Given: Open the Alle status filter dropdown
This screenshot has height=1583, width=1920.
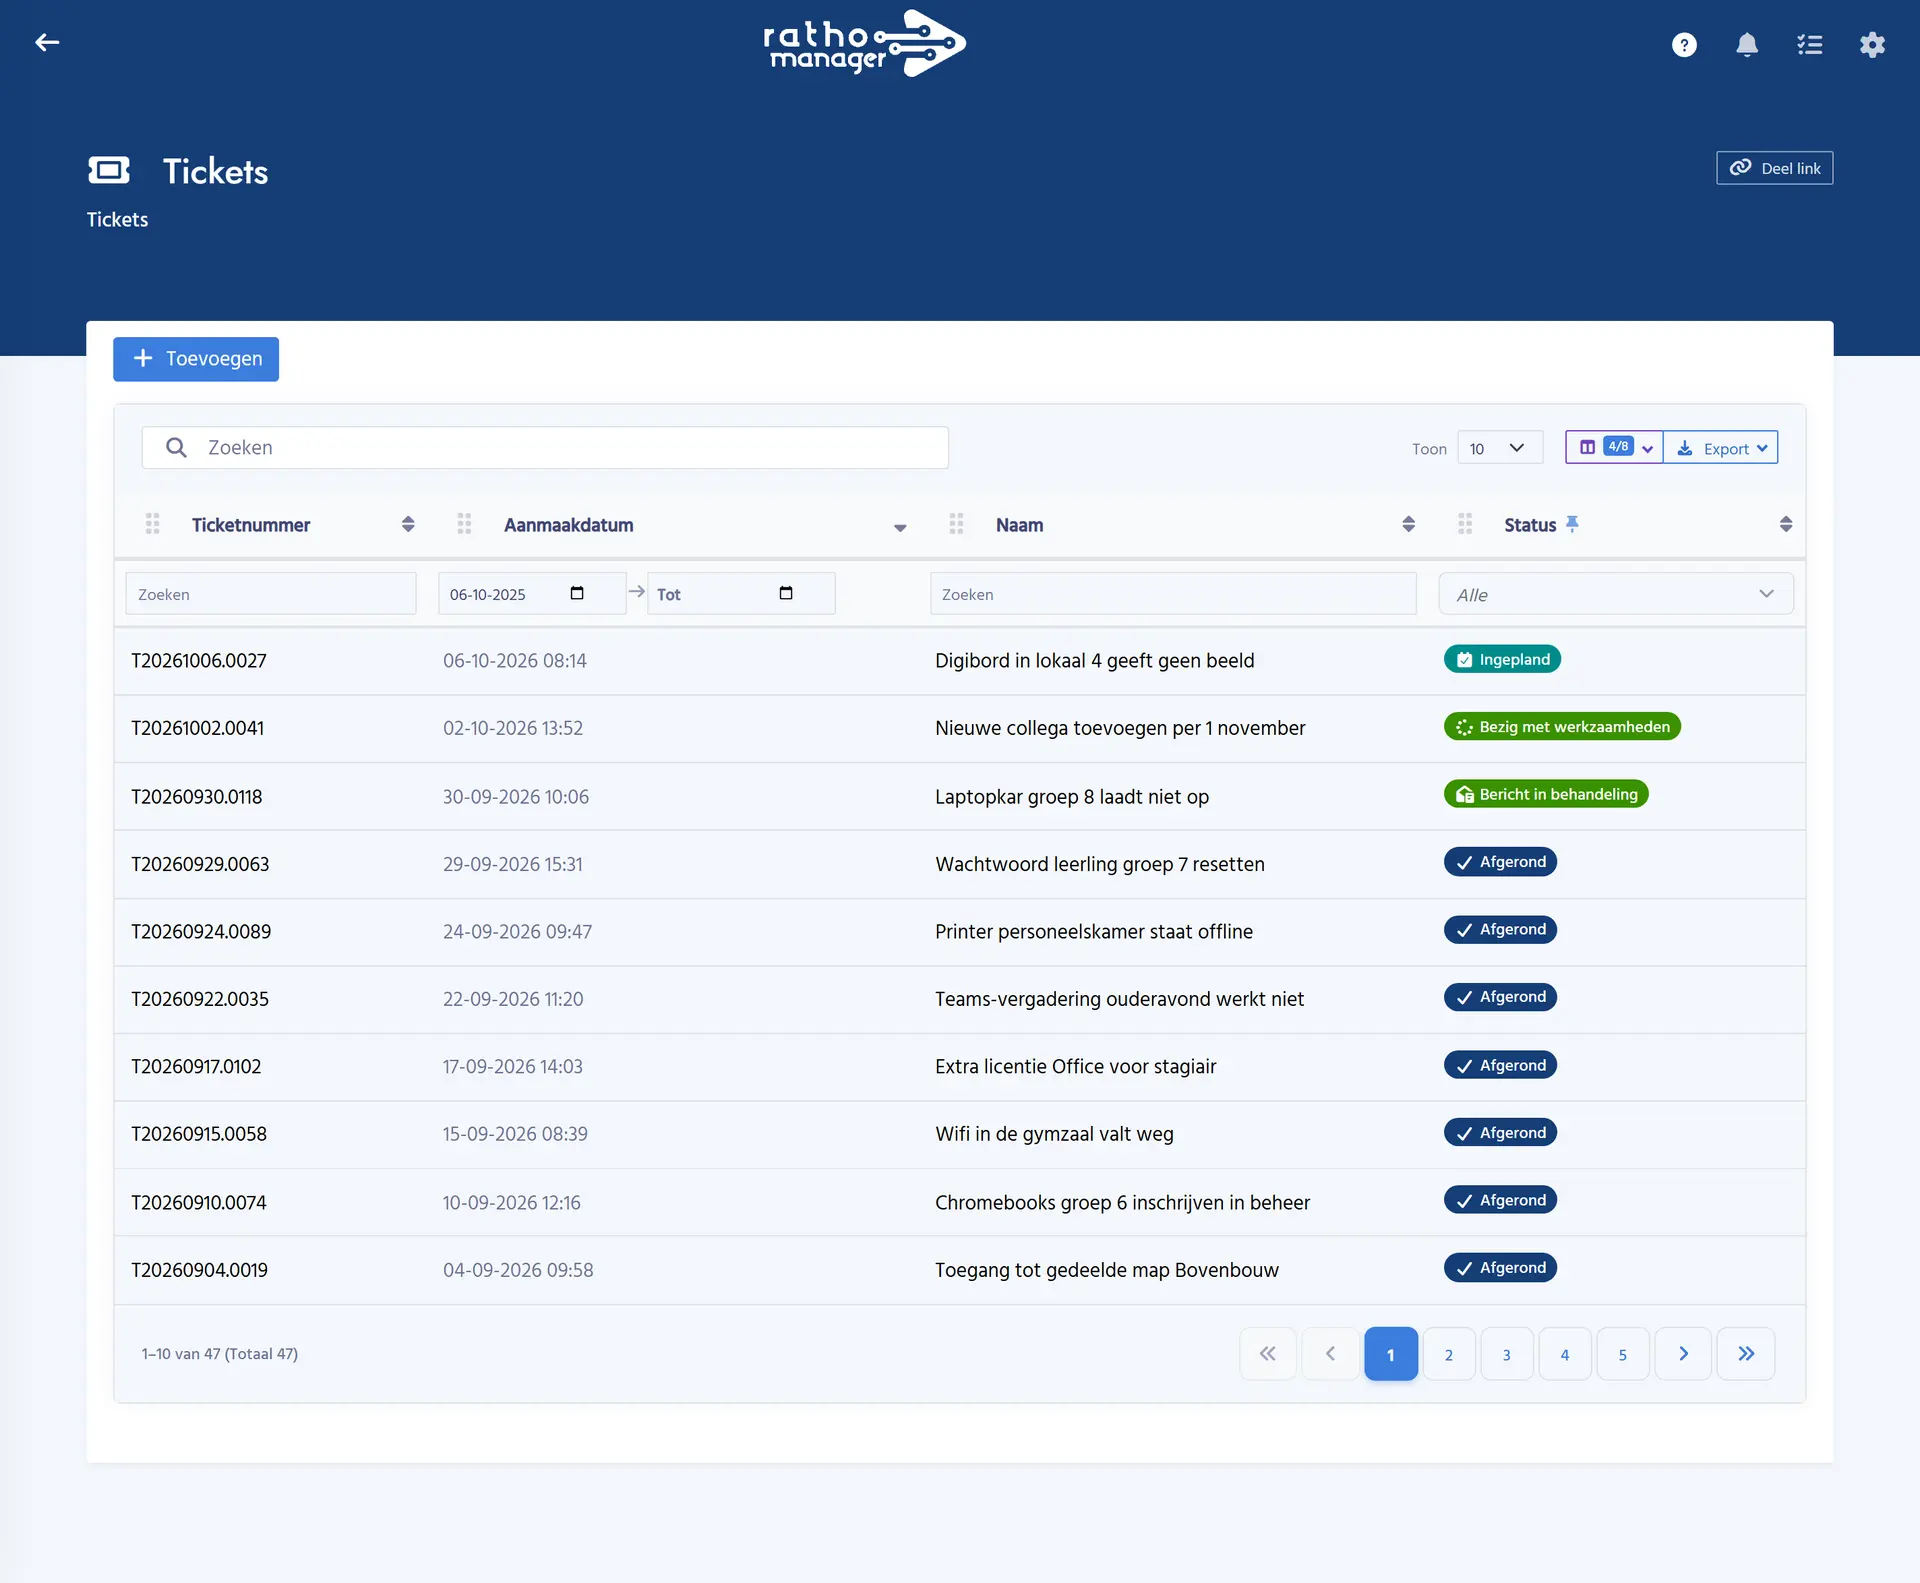Looking at the screenshot, I should point(1616,594).
